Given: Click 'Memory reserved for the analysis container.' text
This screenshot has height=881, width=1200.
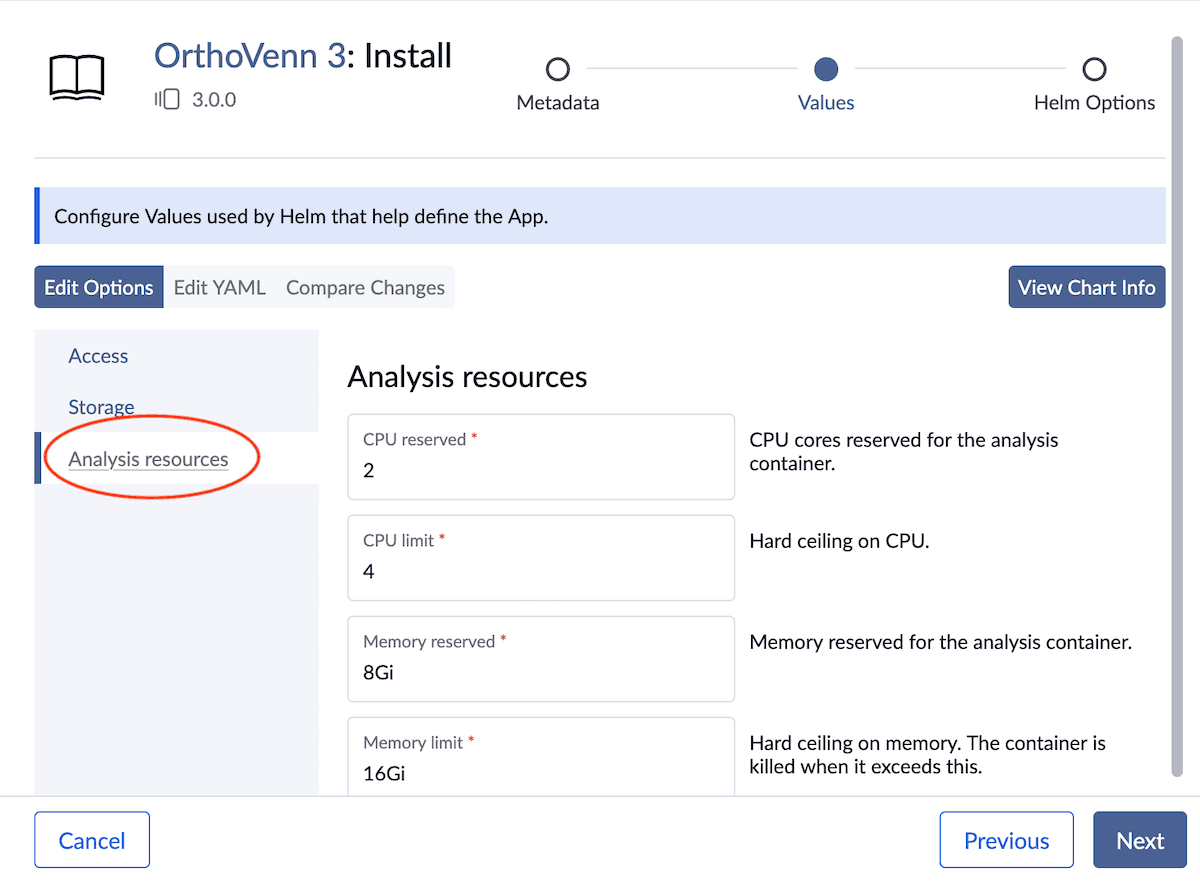Looking at the screenshot, I should coord(941,642).
